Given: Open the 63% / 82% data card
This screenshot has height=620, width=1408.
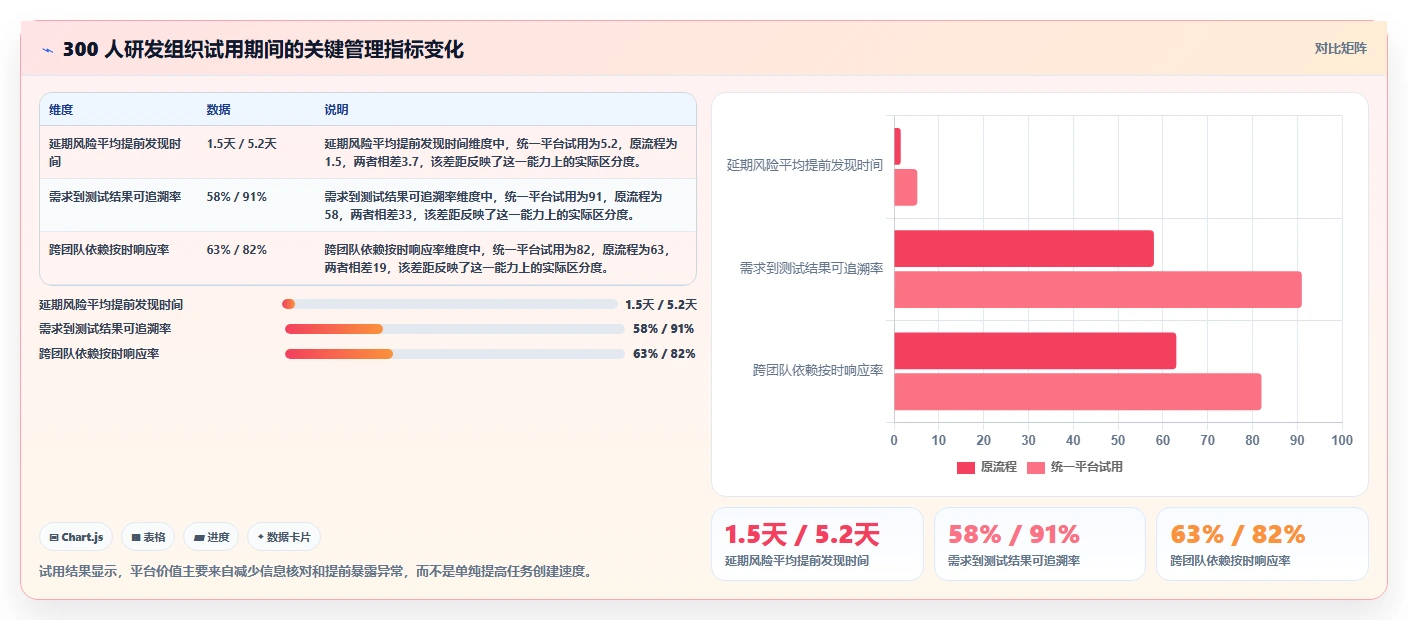Looking at the screenshot, I should click(1262, 544).
